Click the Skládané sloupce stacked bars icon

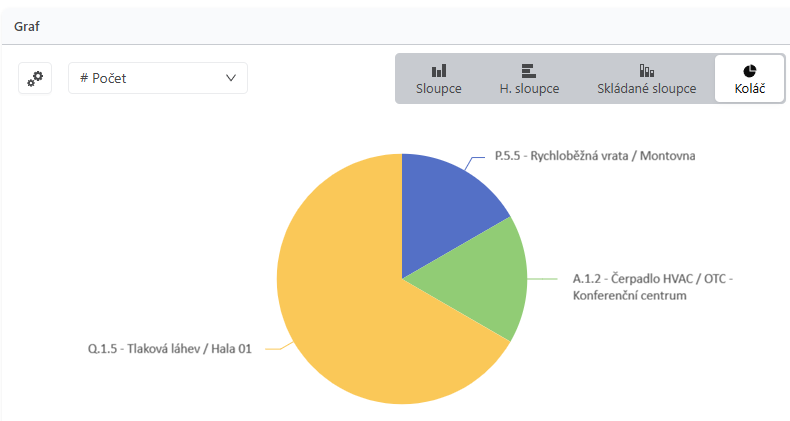[x=646, y=71]
